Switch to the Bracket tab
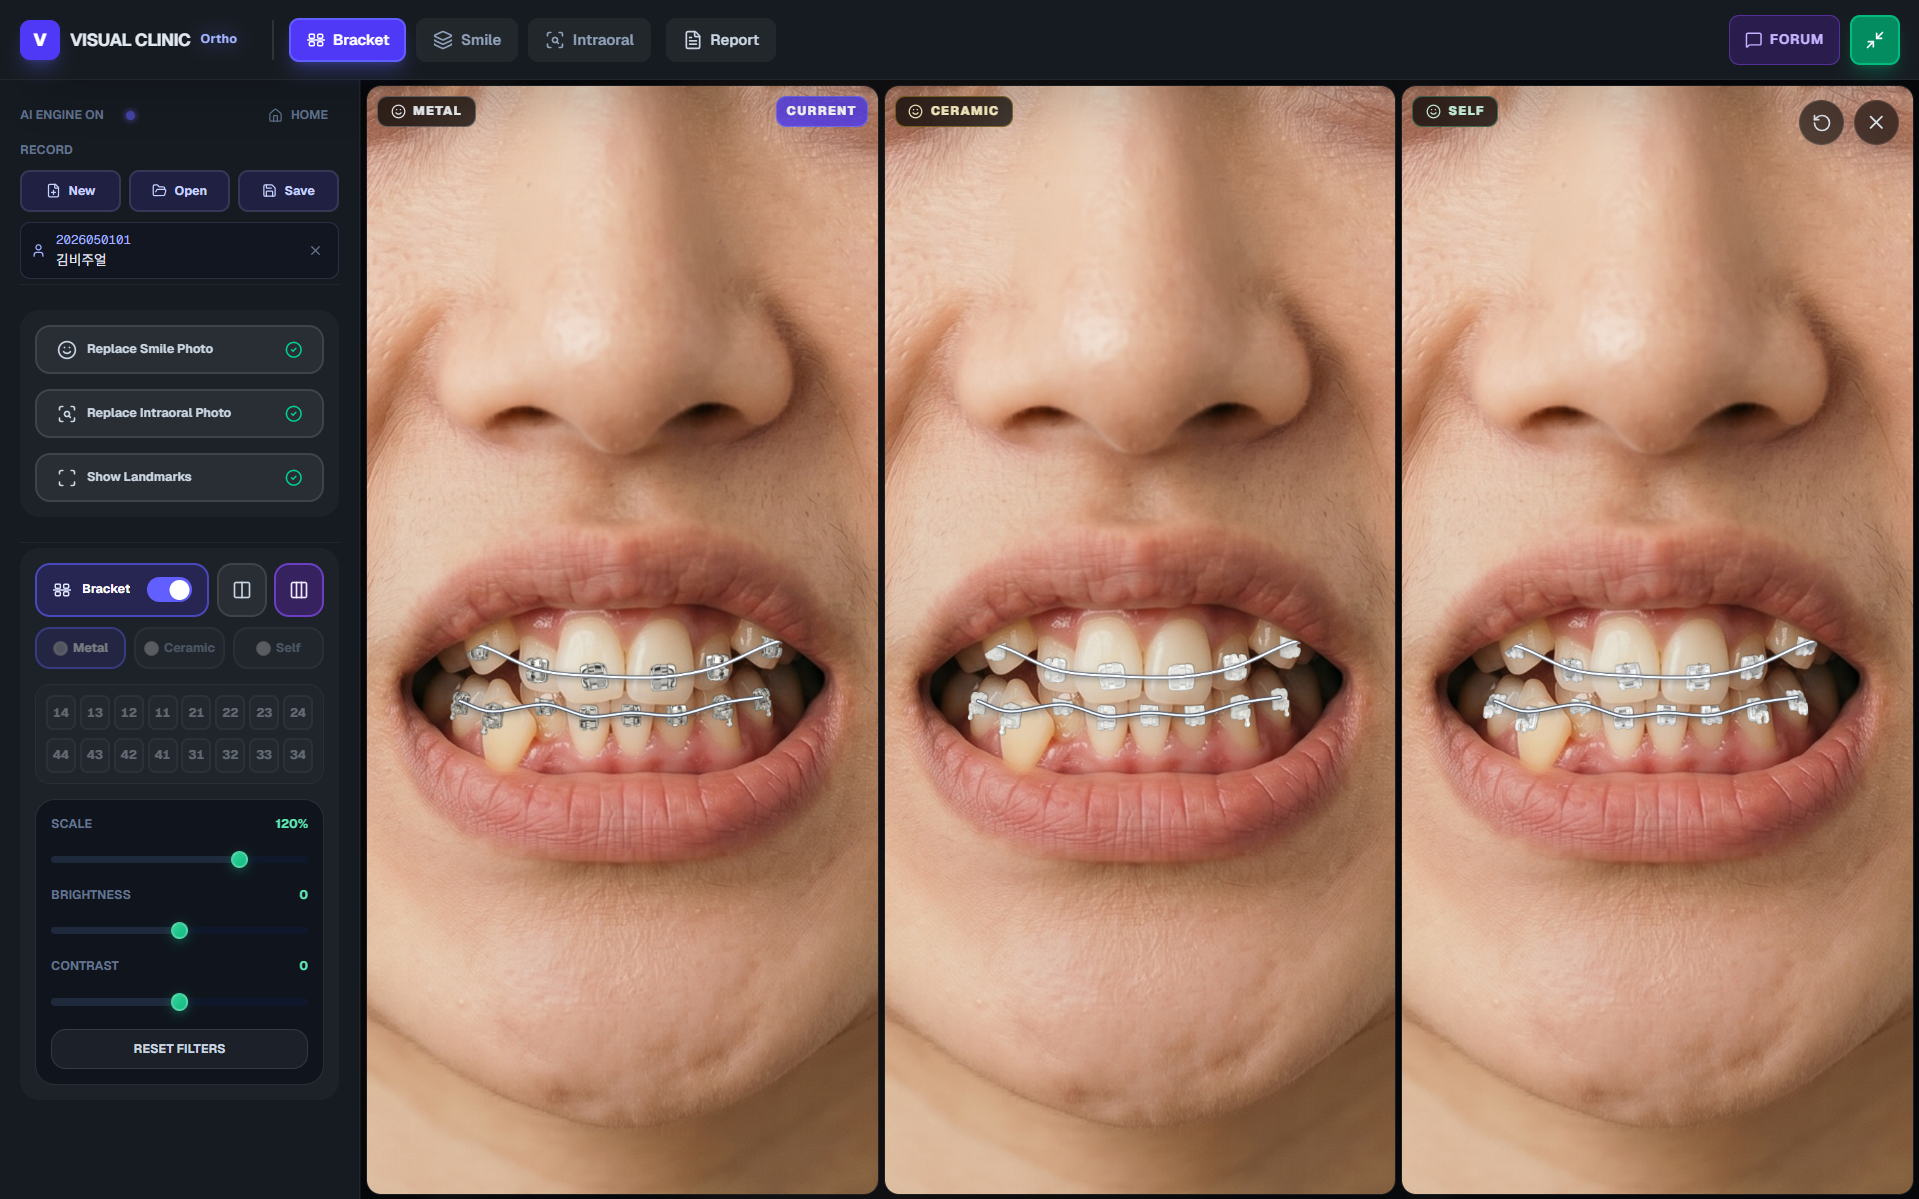Image resolution: width=1919 pixels, height=1199 pixels. [347, 40]
